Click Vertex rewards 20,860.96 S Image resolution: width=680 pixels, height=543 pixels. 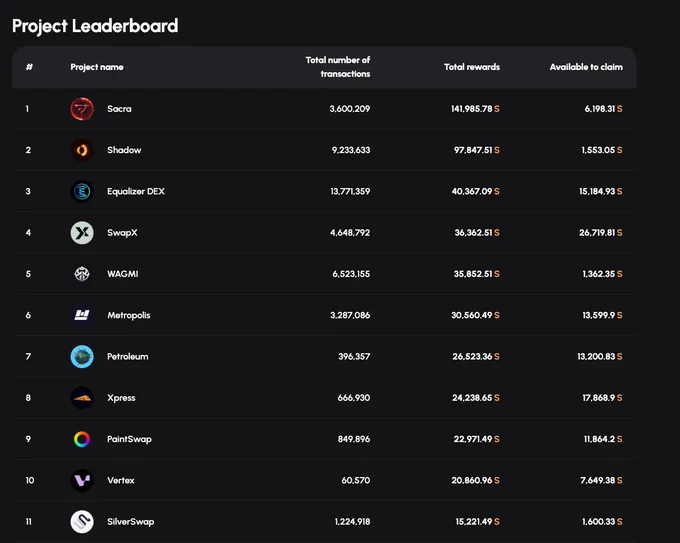tap(475, 481)
